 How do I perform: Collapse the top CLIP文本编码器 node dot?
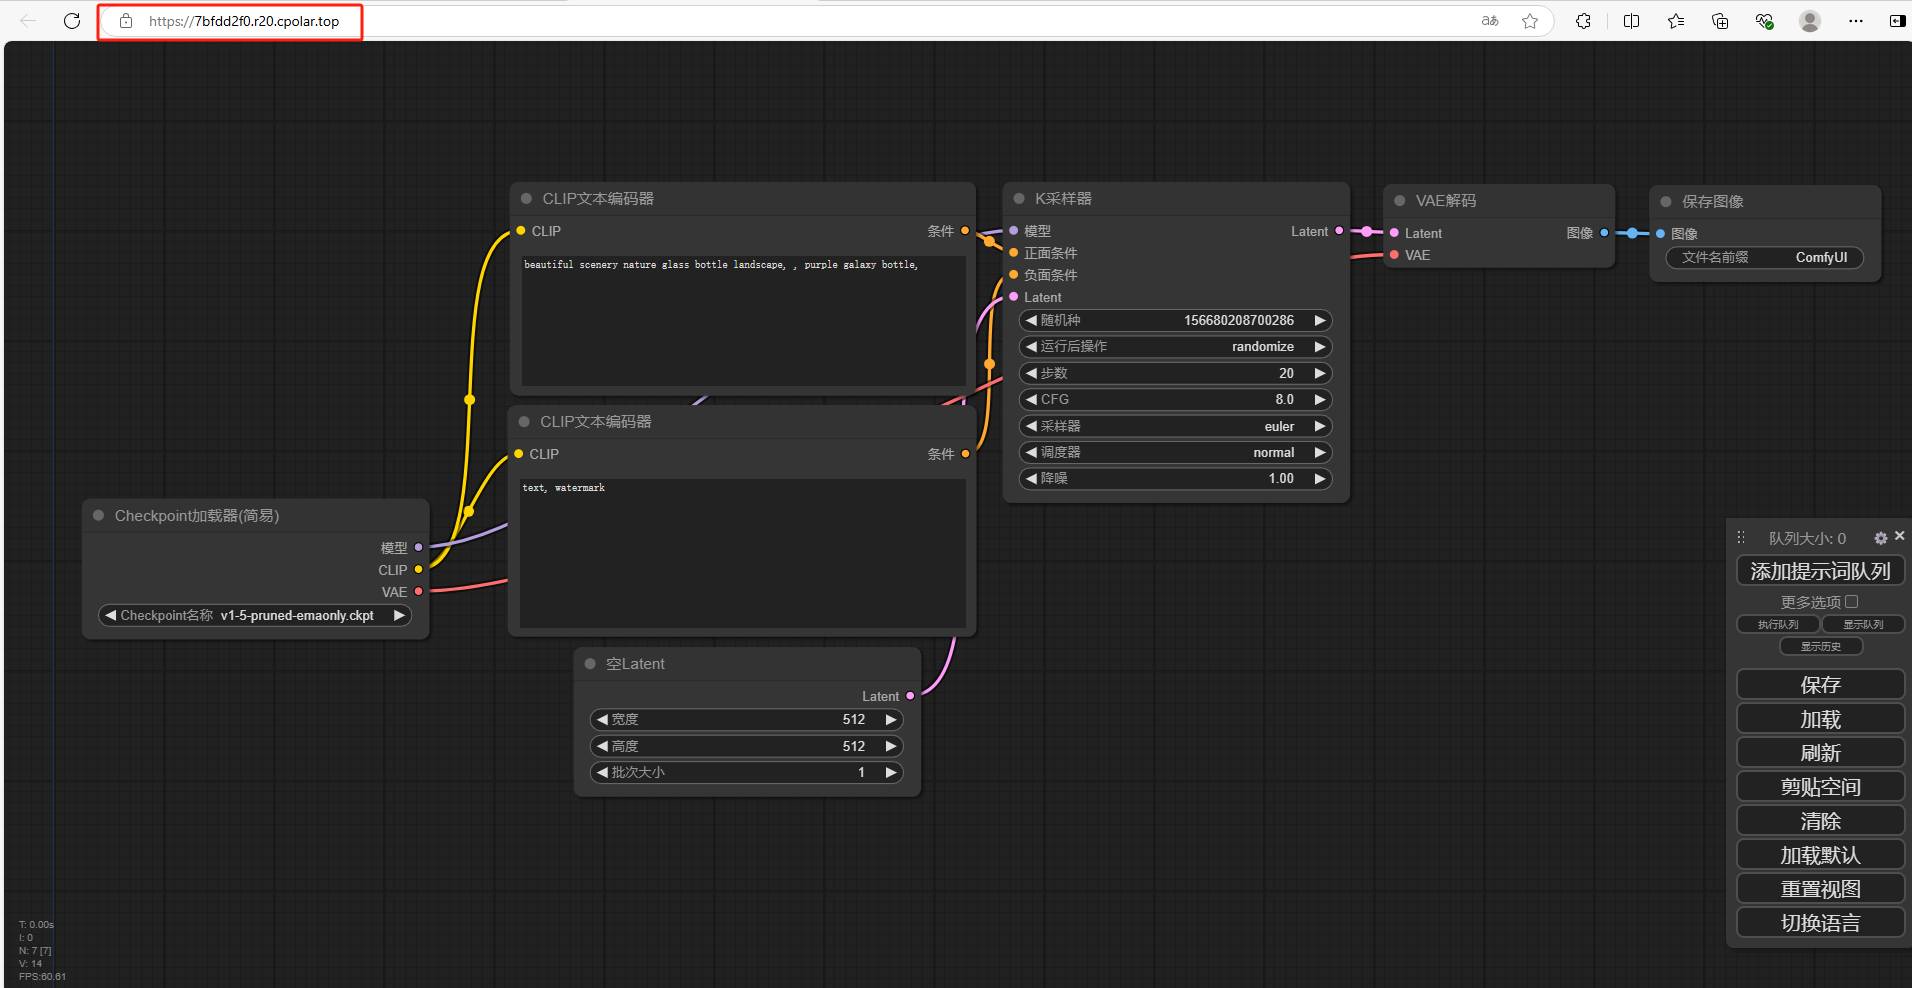click(x=527, y=199)
